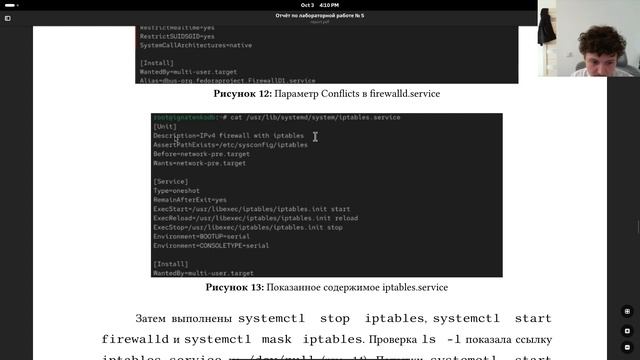Click the document title in the header bar
Screen dimensions: 640x360
[320, 16]
